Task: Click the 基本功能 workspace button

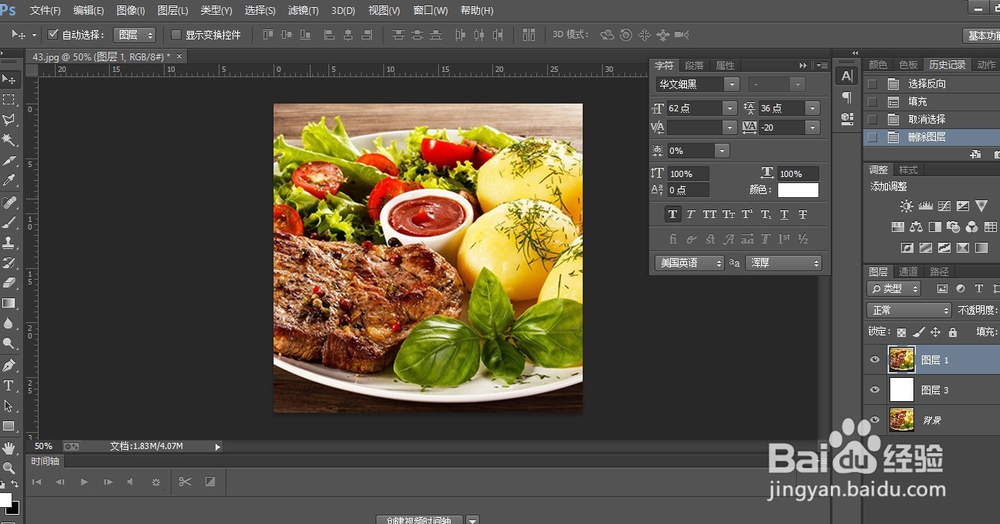Action: 981,36
